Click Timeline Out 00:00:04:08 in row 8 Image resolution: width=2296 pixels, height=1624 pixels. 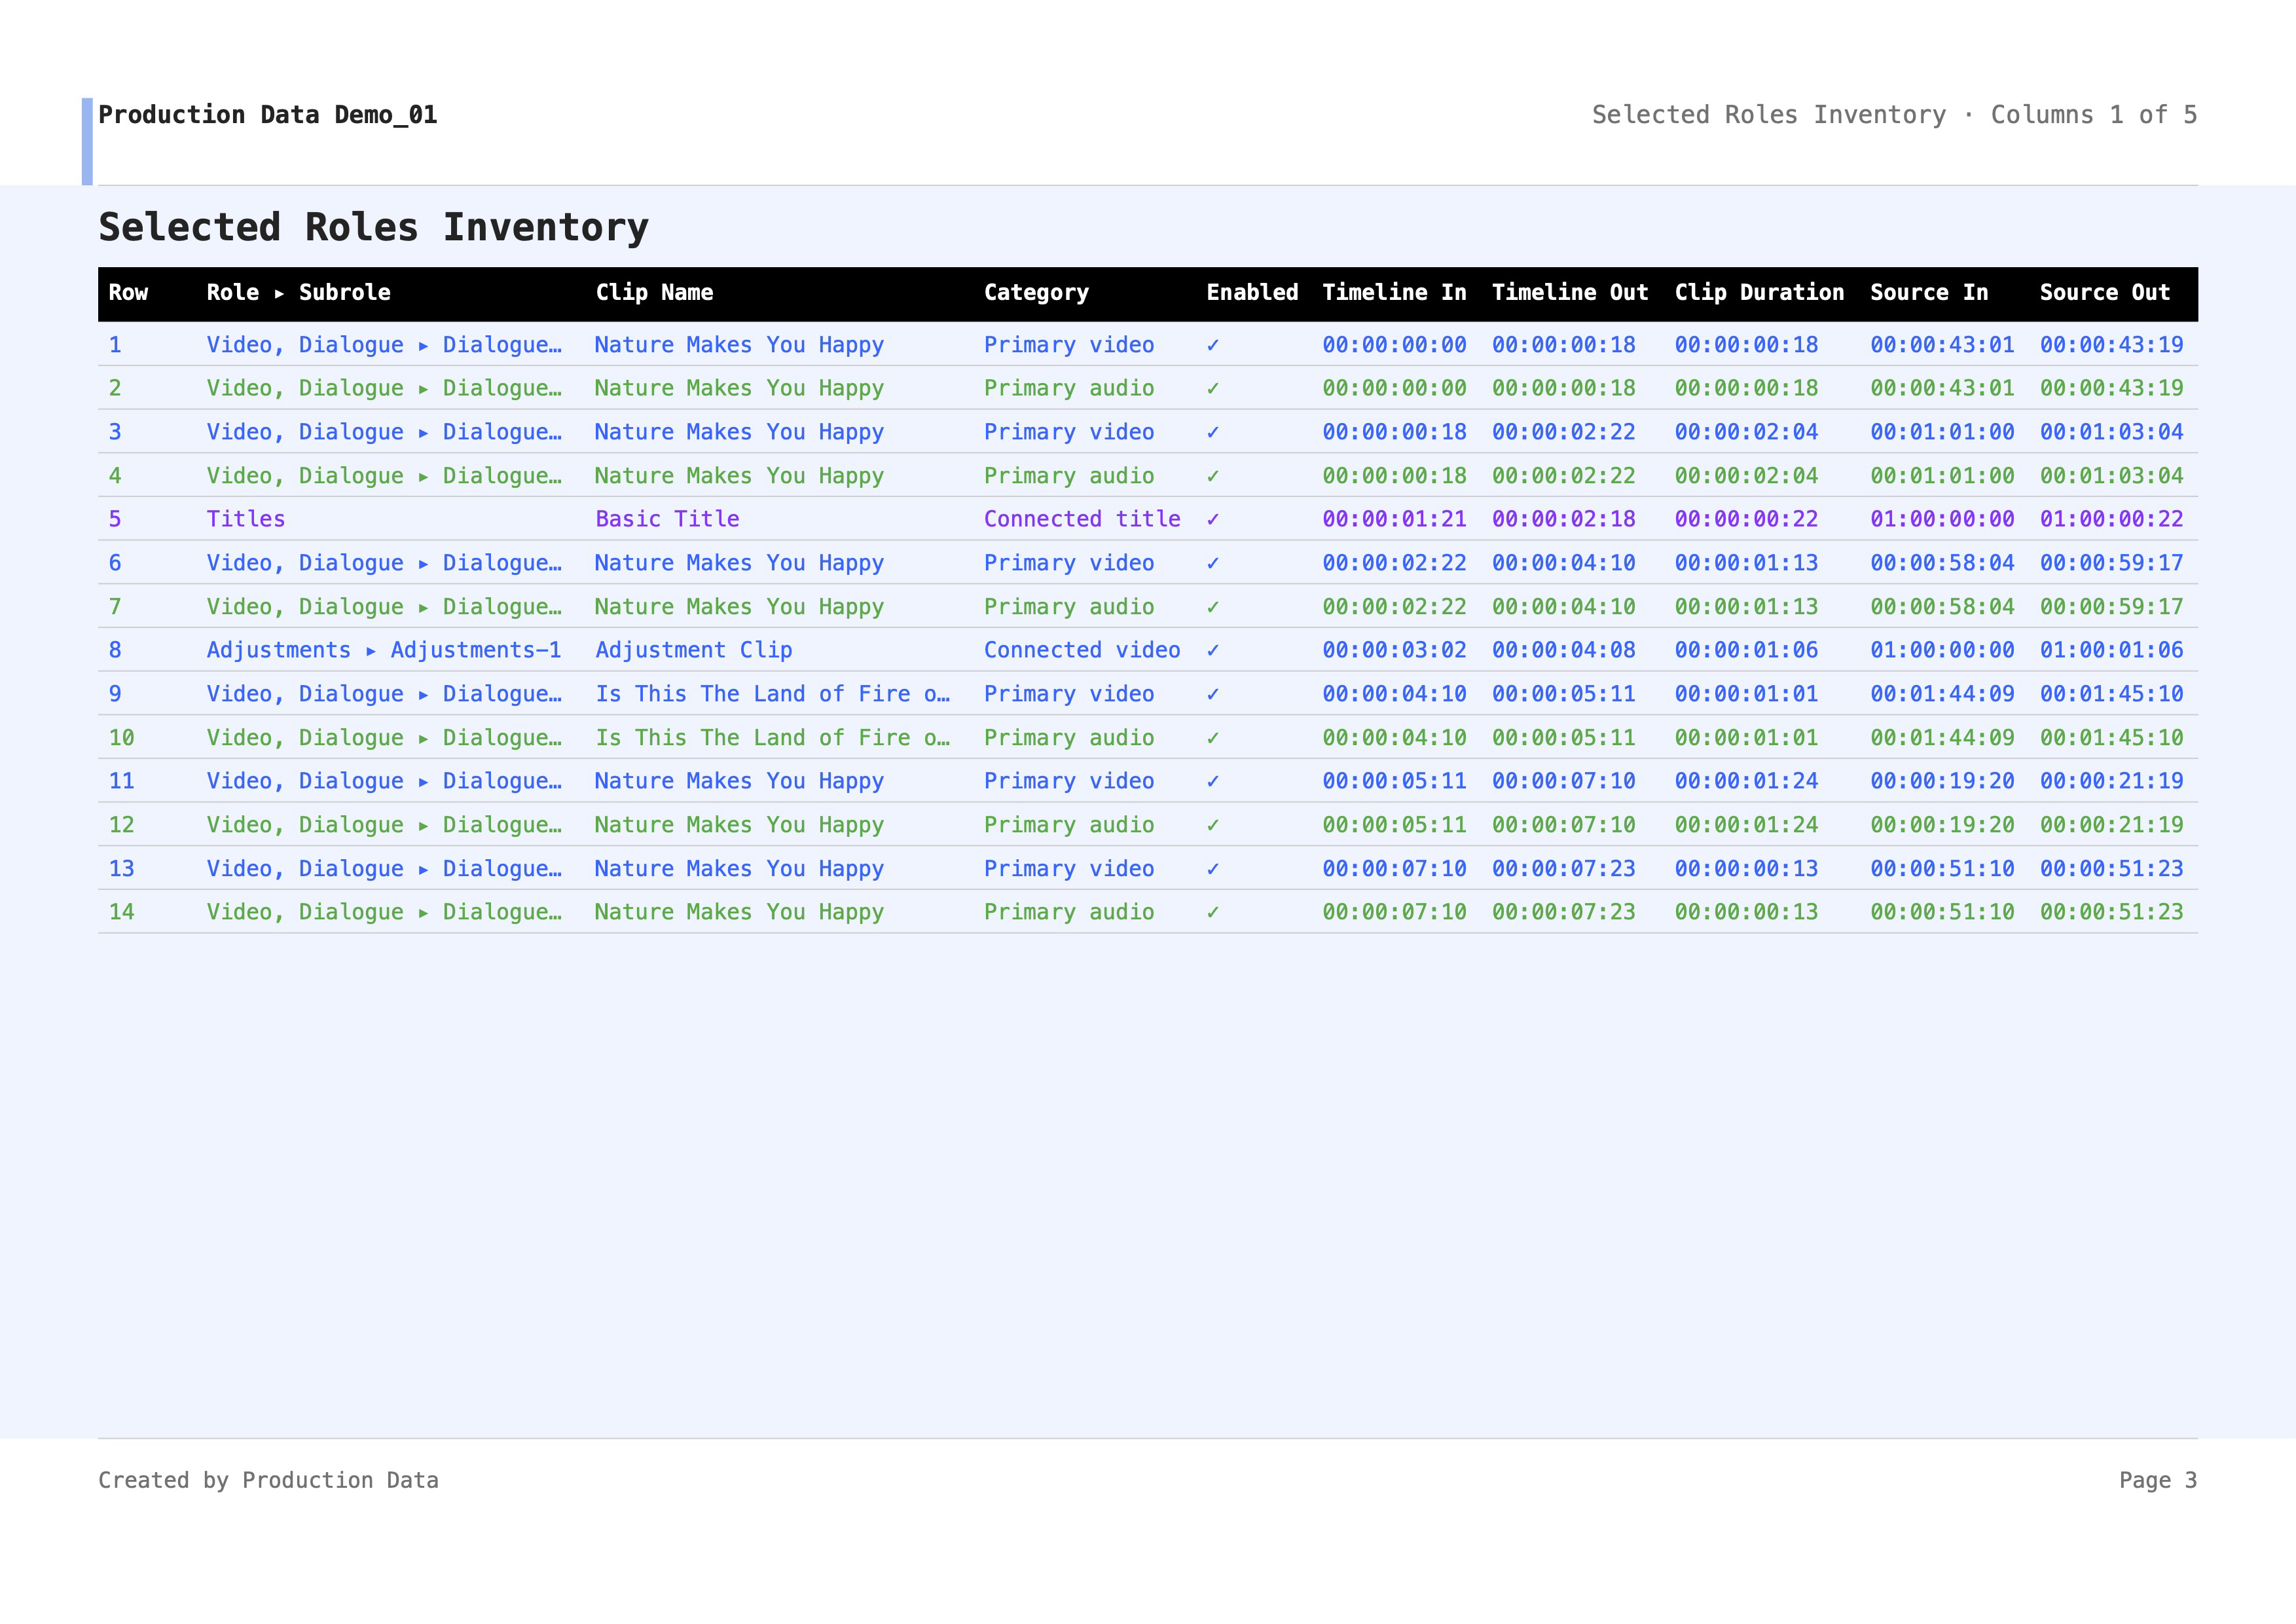click(x=1564, y=650)
